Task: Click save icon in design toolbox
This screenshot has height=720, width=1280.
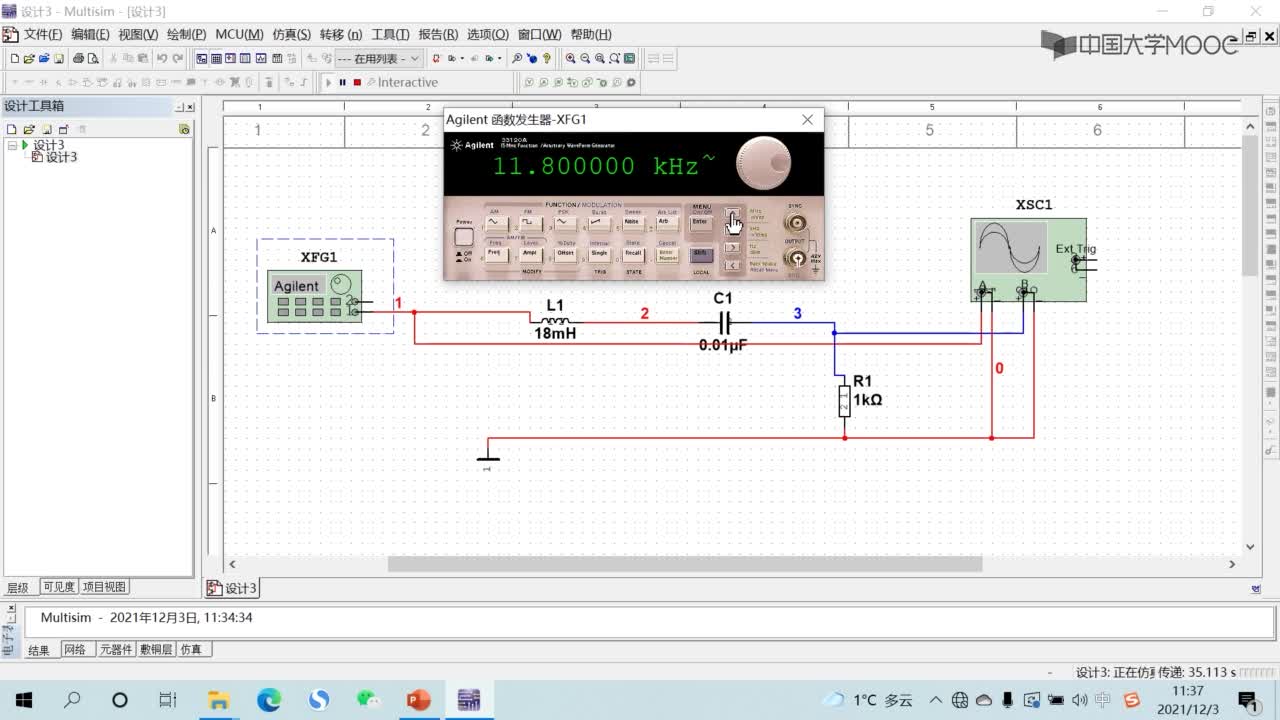Action: pyautogui.click(x=46, y=129)
